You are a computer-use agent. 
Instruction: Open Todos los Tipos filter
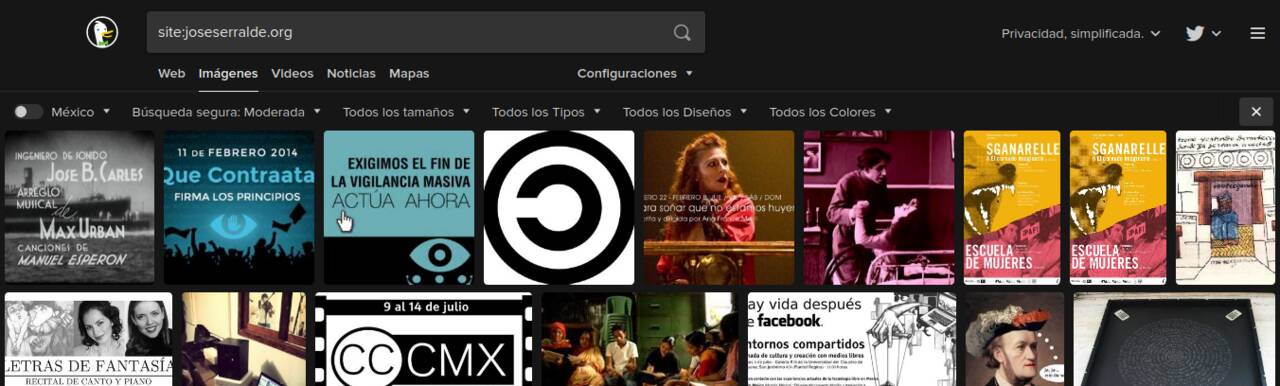[546, 112]
